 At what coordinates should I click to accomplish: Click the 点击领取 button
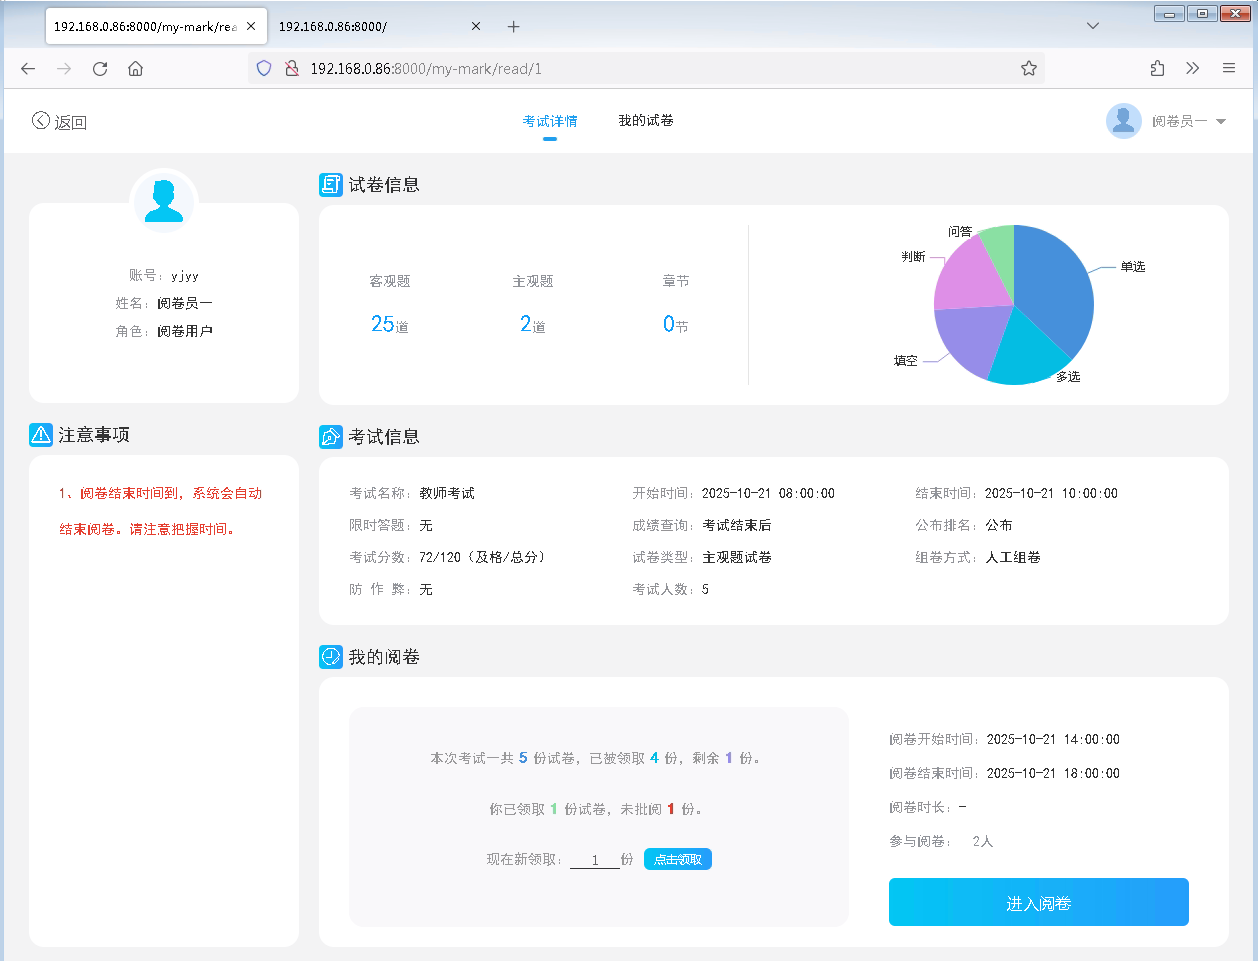pos(677,860)
